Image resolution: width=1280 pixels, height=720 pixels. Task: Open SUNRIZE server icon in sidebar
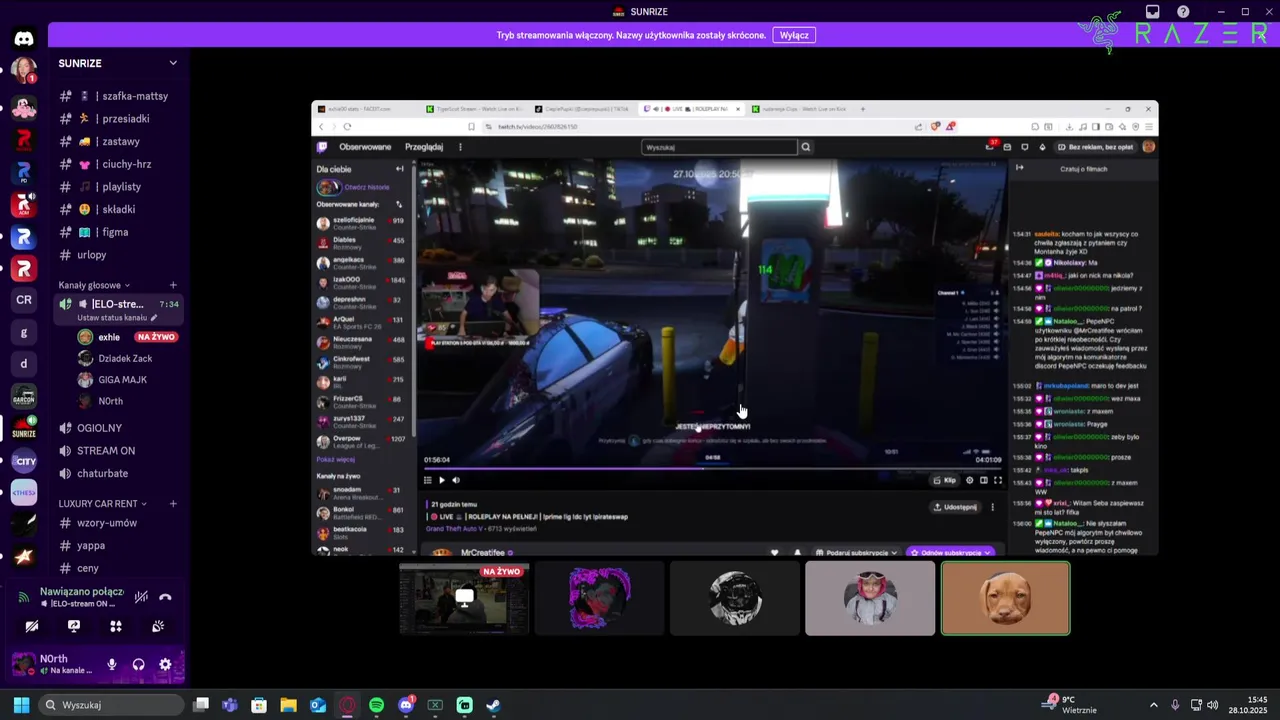click(x=24, y=428)
